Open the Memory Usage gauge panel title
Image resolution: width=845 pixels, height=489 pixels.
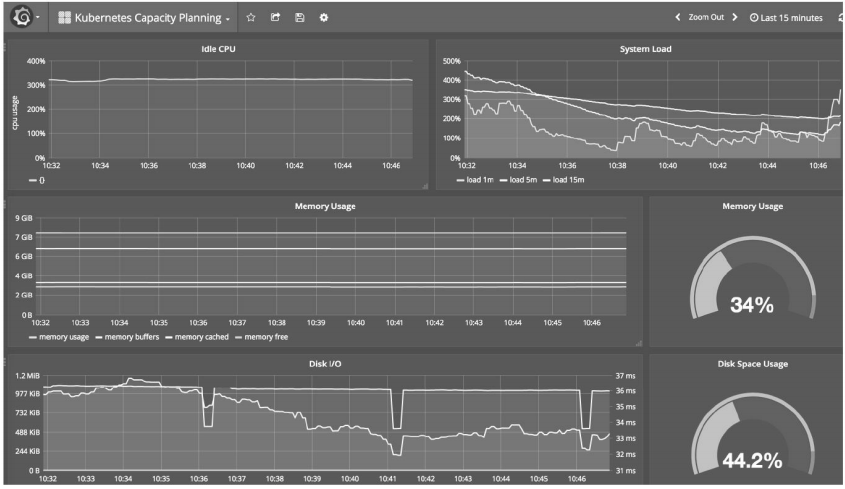[x=752, y=206]
